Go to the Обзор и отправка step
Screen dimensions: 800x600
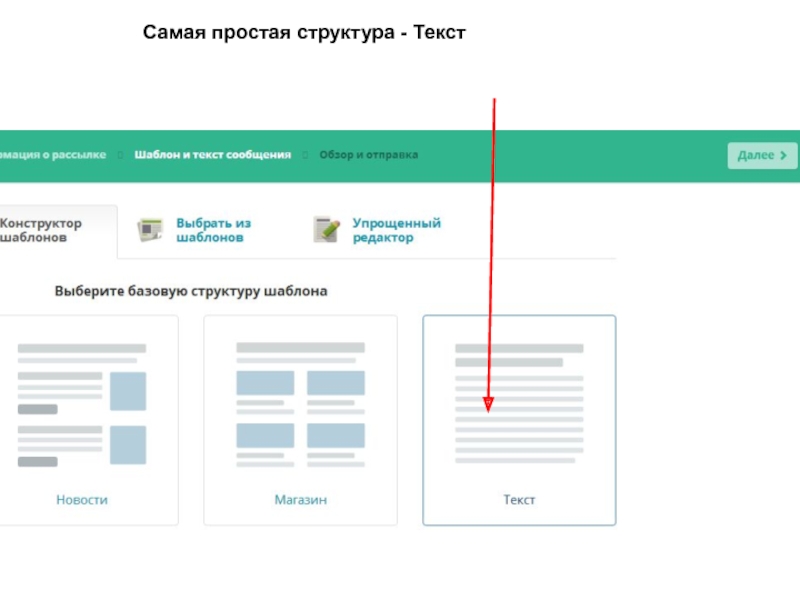[368, 155]
